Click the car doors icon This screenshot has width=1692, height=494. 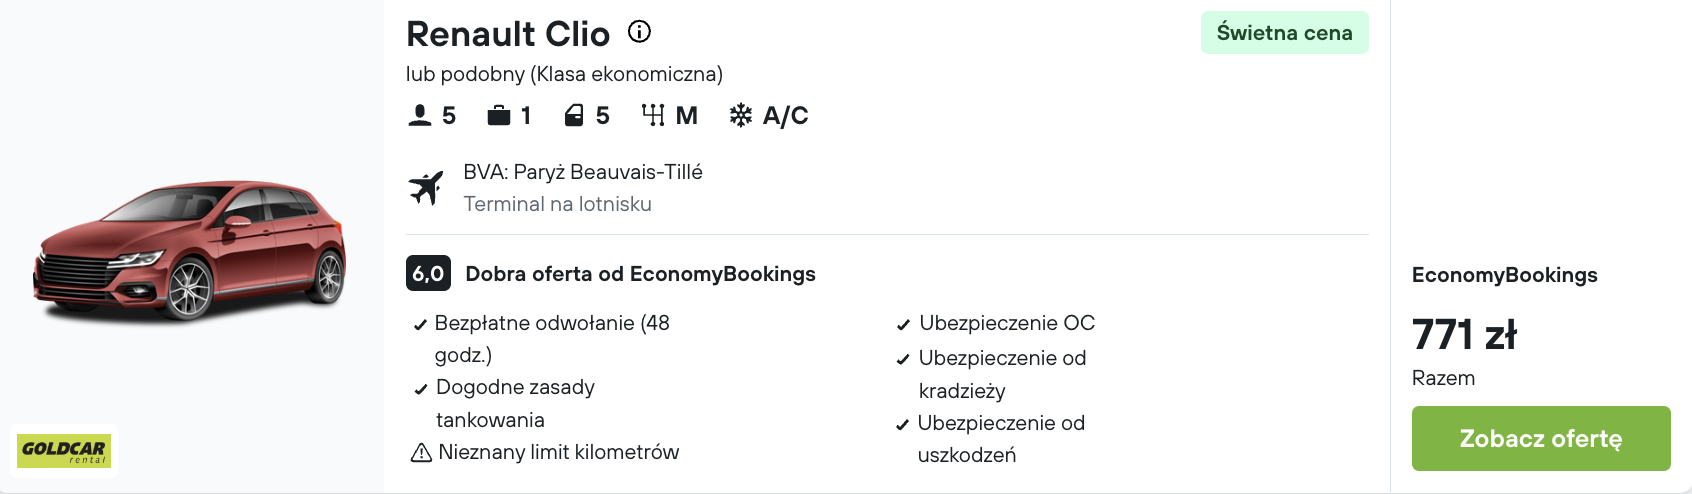(x=574, y=116)
